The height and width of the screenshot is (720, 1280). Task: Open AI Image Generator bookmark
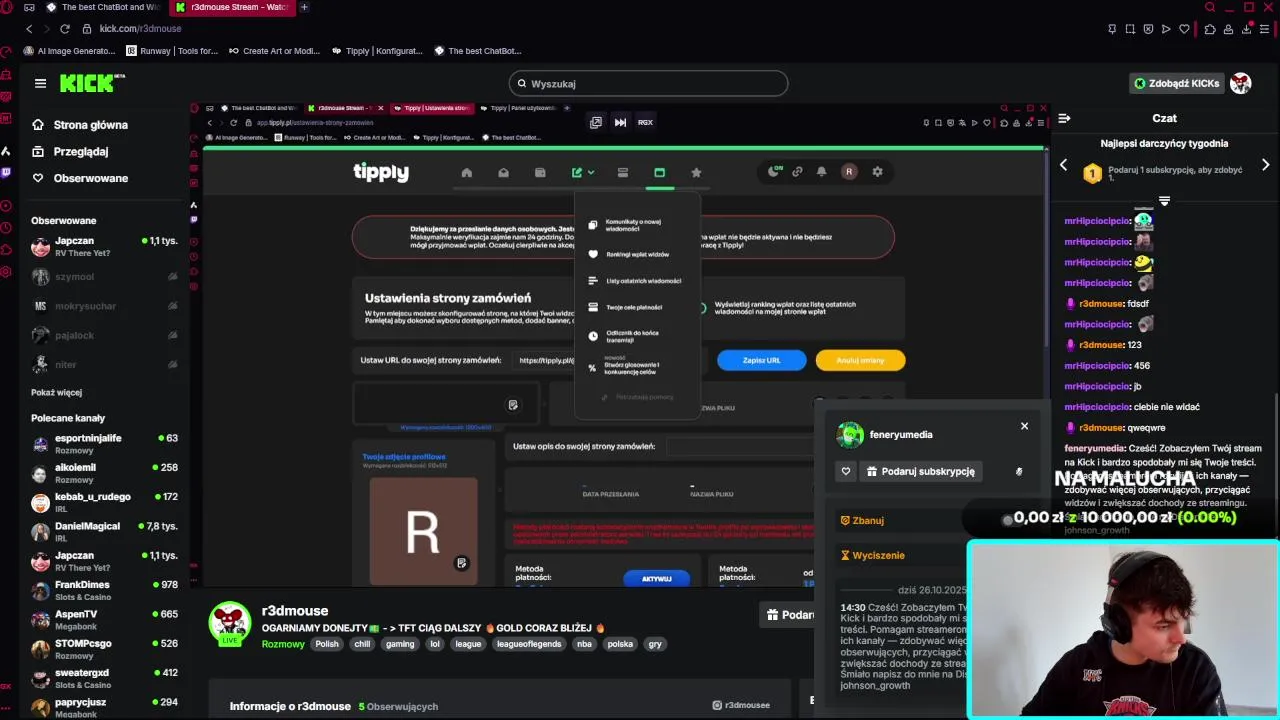click(69, 51)
